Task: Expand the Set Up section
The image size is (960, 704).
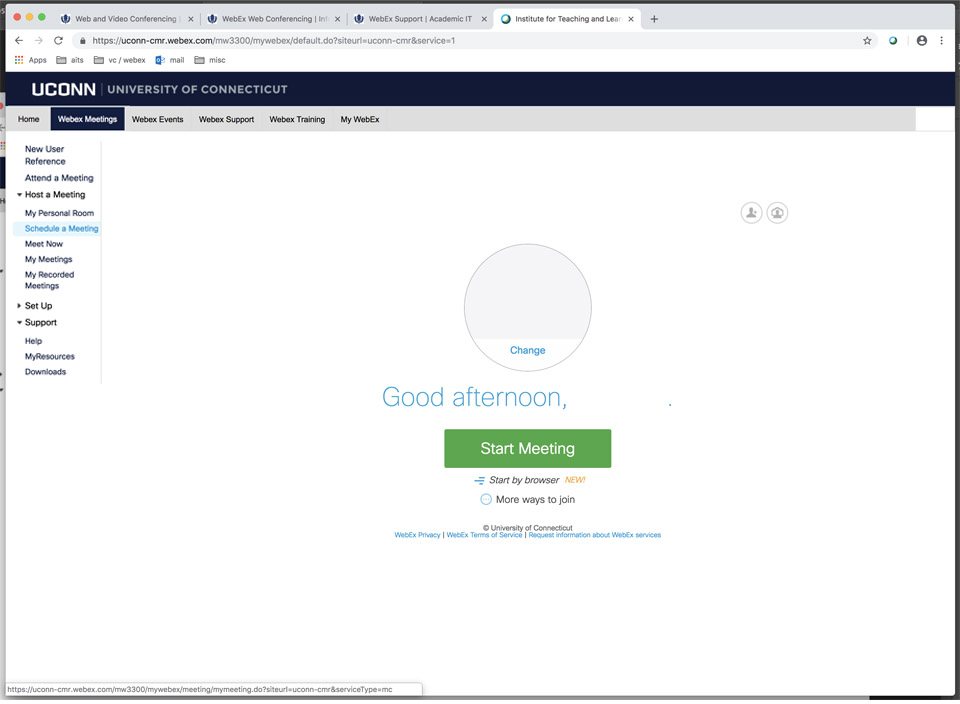Action: (x=19, y=306)
